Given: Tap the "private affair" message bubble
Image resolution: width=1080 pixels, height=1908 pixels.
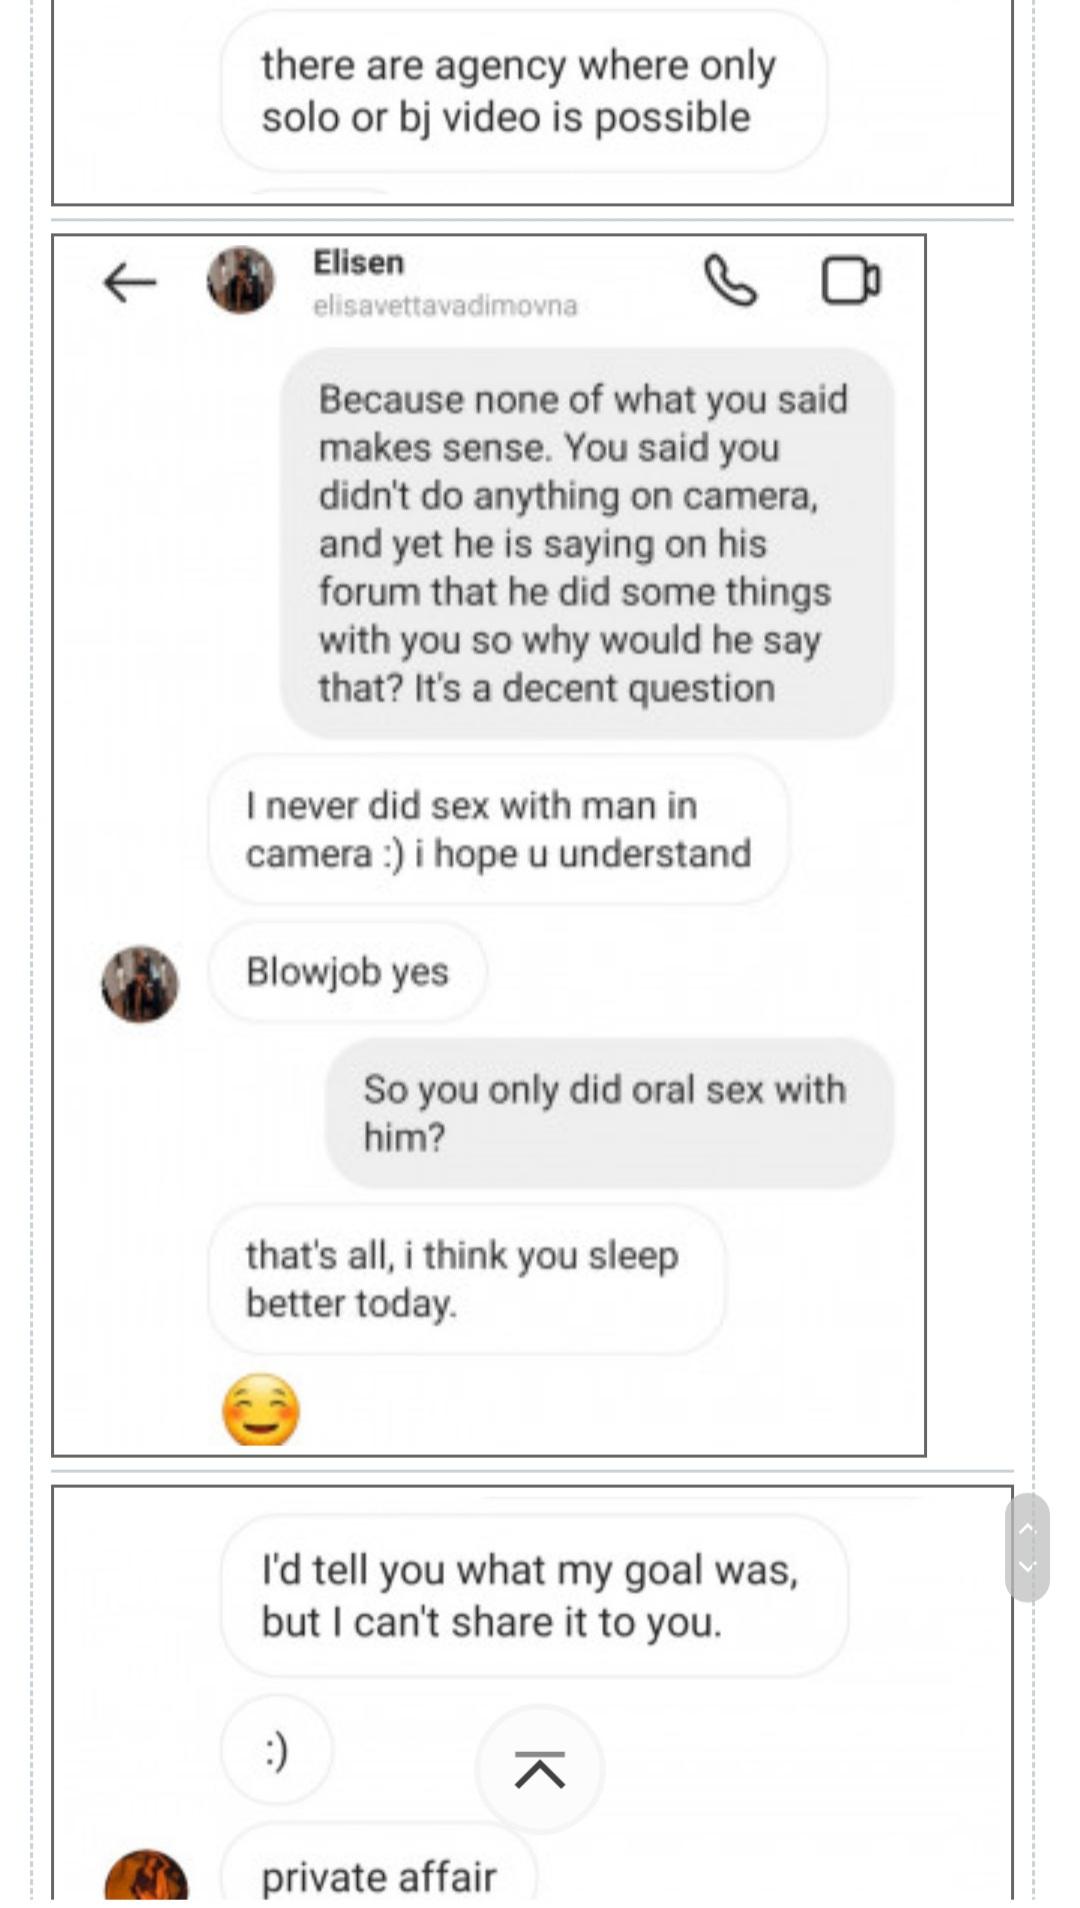Looking at the screenshot, I should click(379, 1876).
